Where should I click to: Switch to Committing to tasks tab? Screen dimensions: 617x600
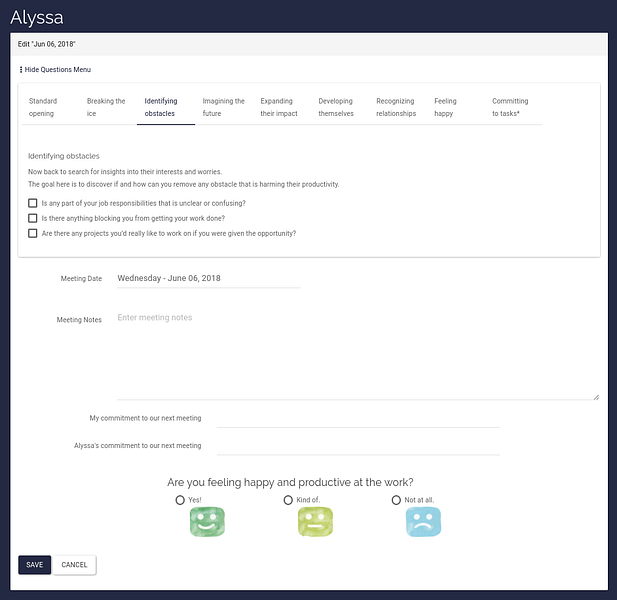[x=513, y=107]
